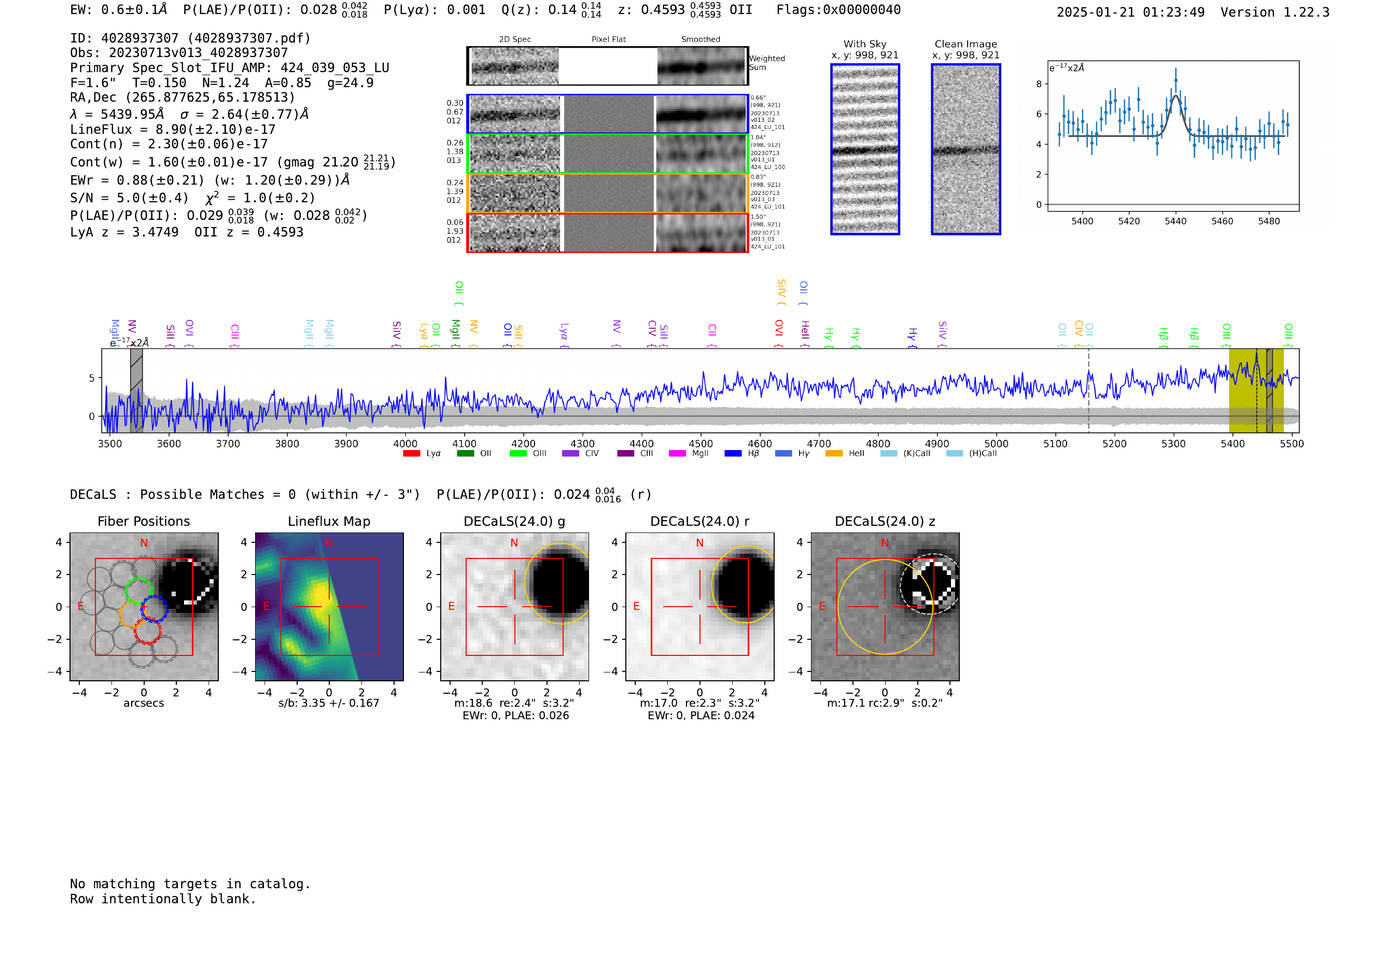
Task: Click the 2D Spec column header
Action: [x=515, y=40]
